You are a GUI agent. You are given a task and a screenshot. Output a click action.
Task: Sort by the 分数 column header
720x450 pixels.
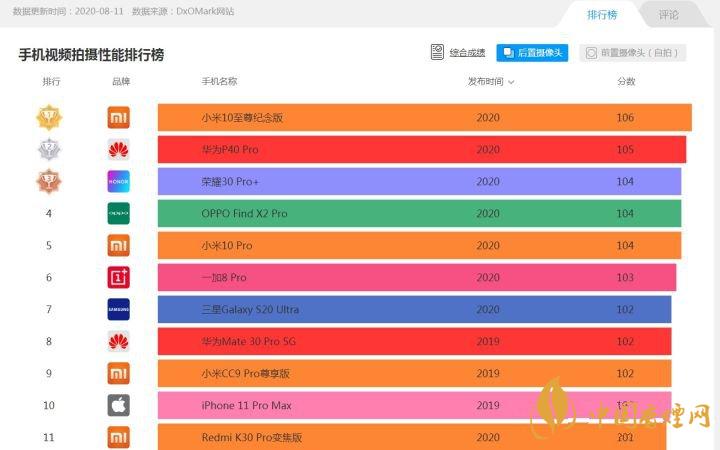(x=626, y=81)
